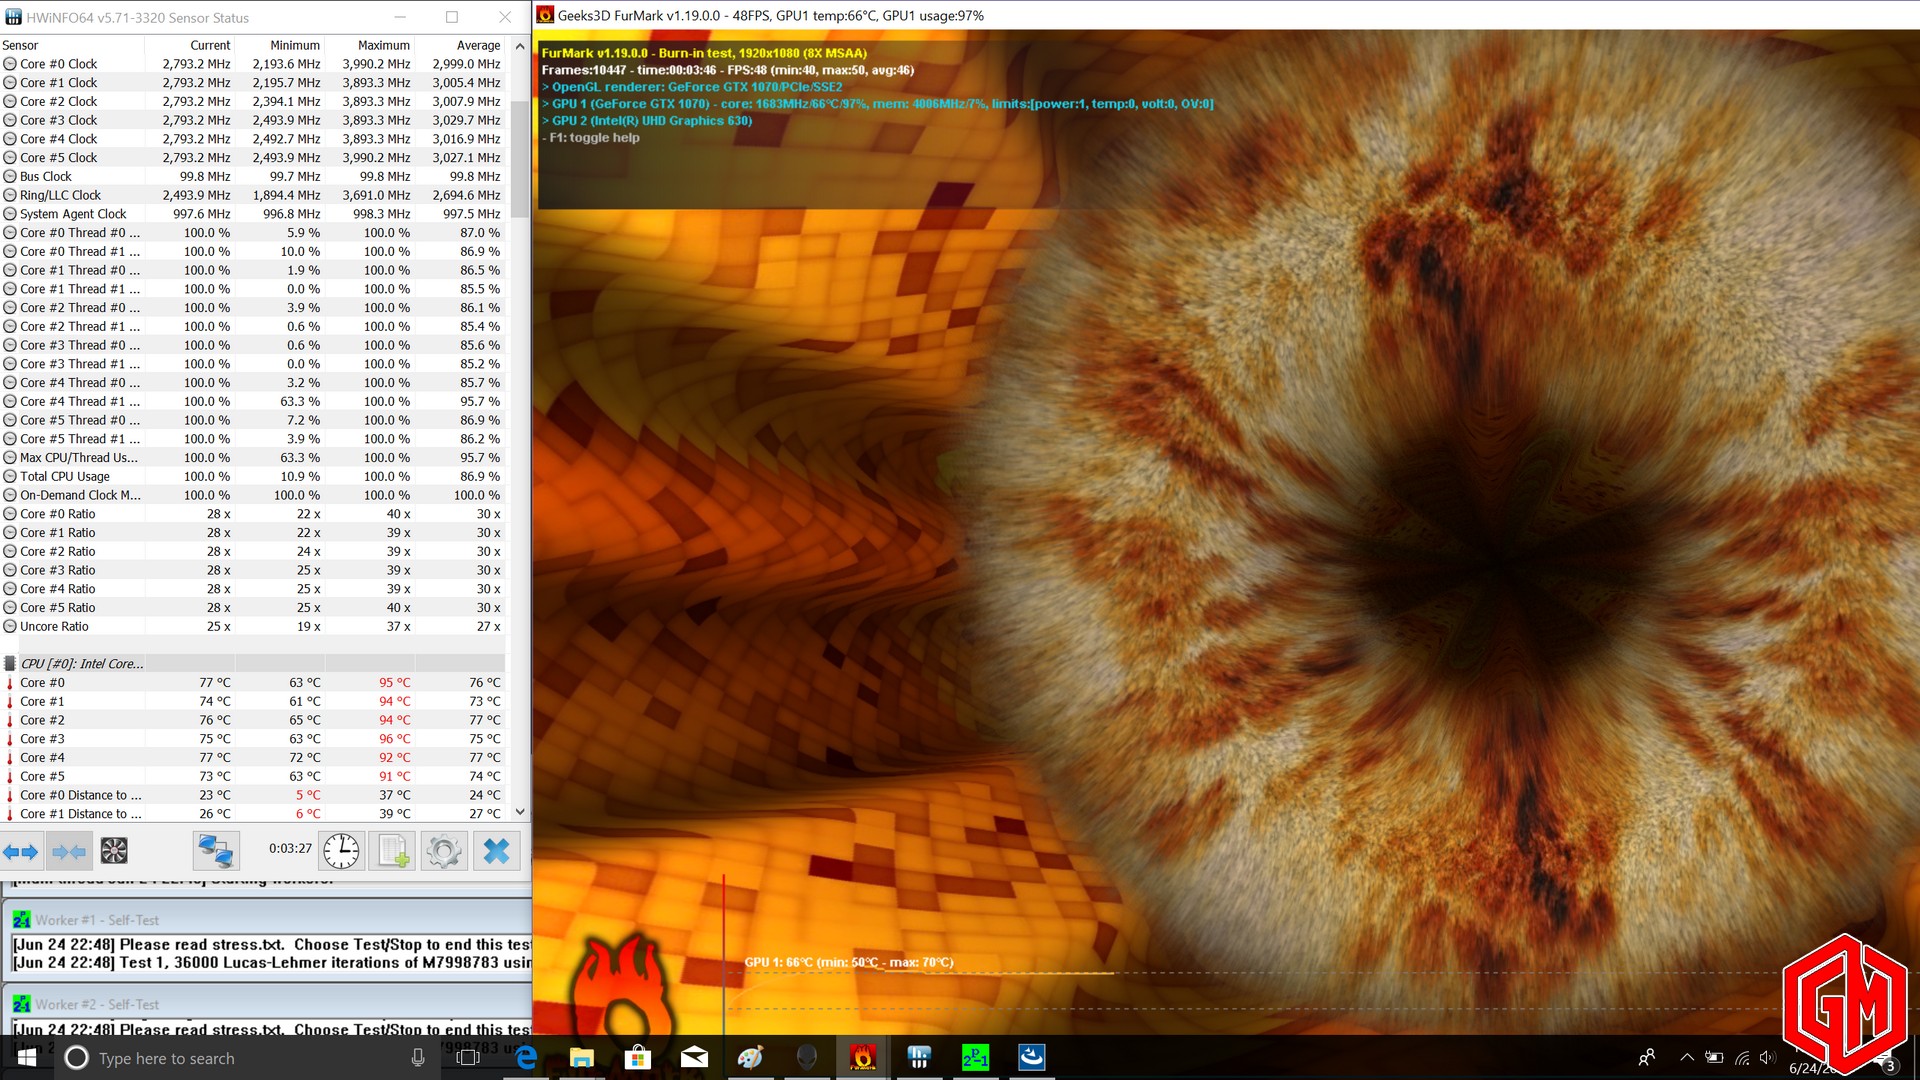Select Core #1 Distance to TjMAX row
Viewport: 1920px width, 1080px height.
pos(252,814)
